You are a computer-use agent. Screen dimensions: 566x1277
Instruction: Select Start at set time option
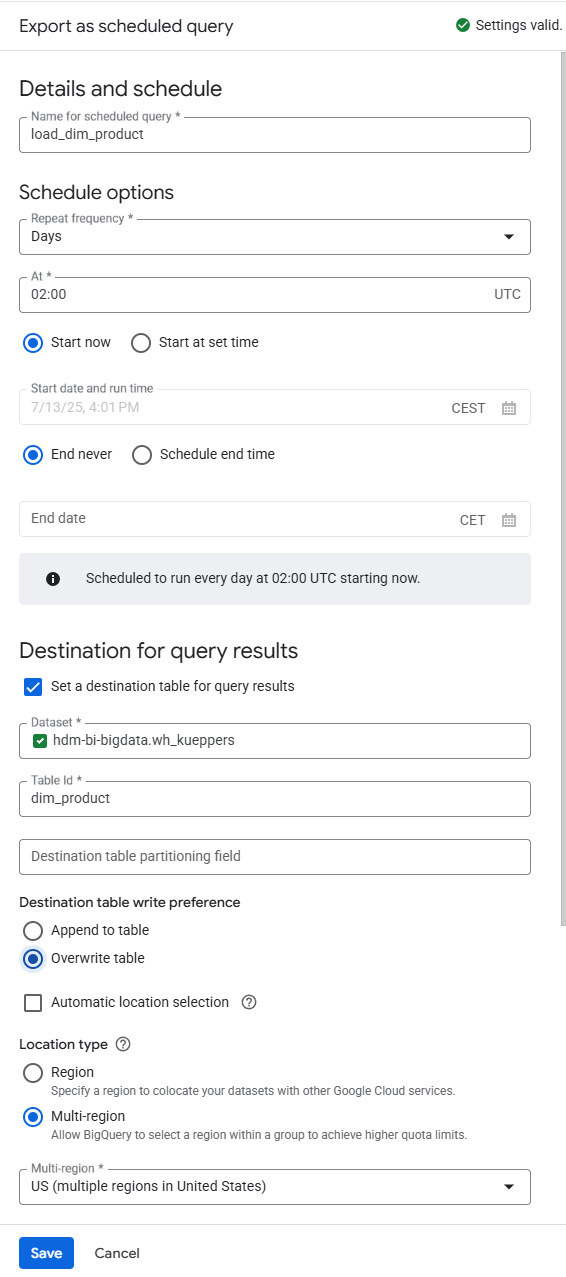[142, 342]
